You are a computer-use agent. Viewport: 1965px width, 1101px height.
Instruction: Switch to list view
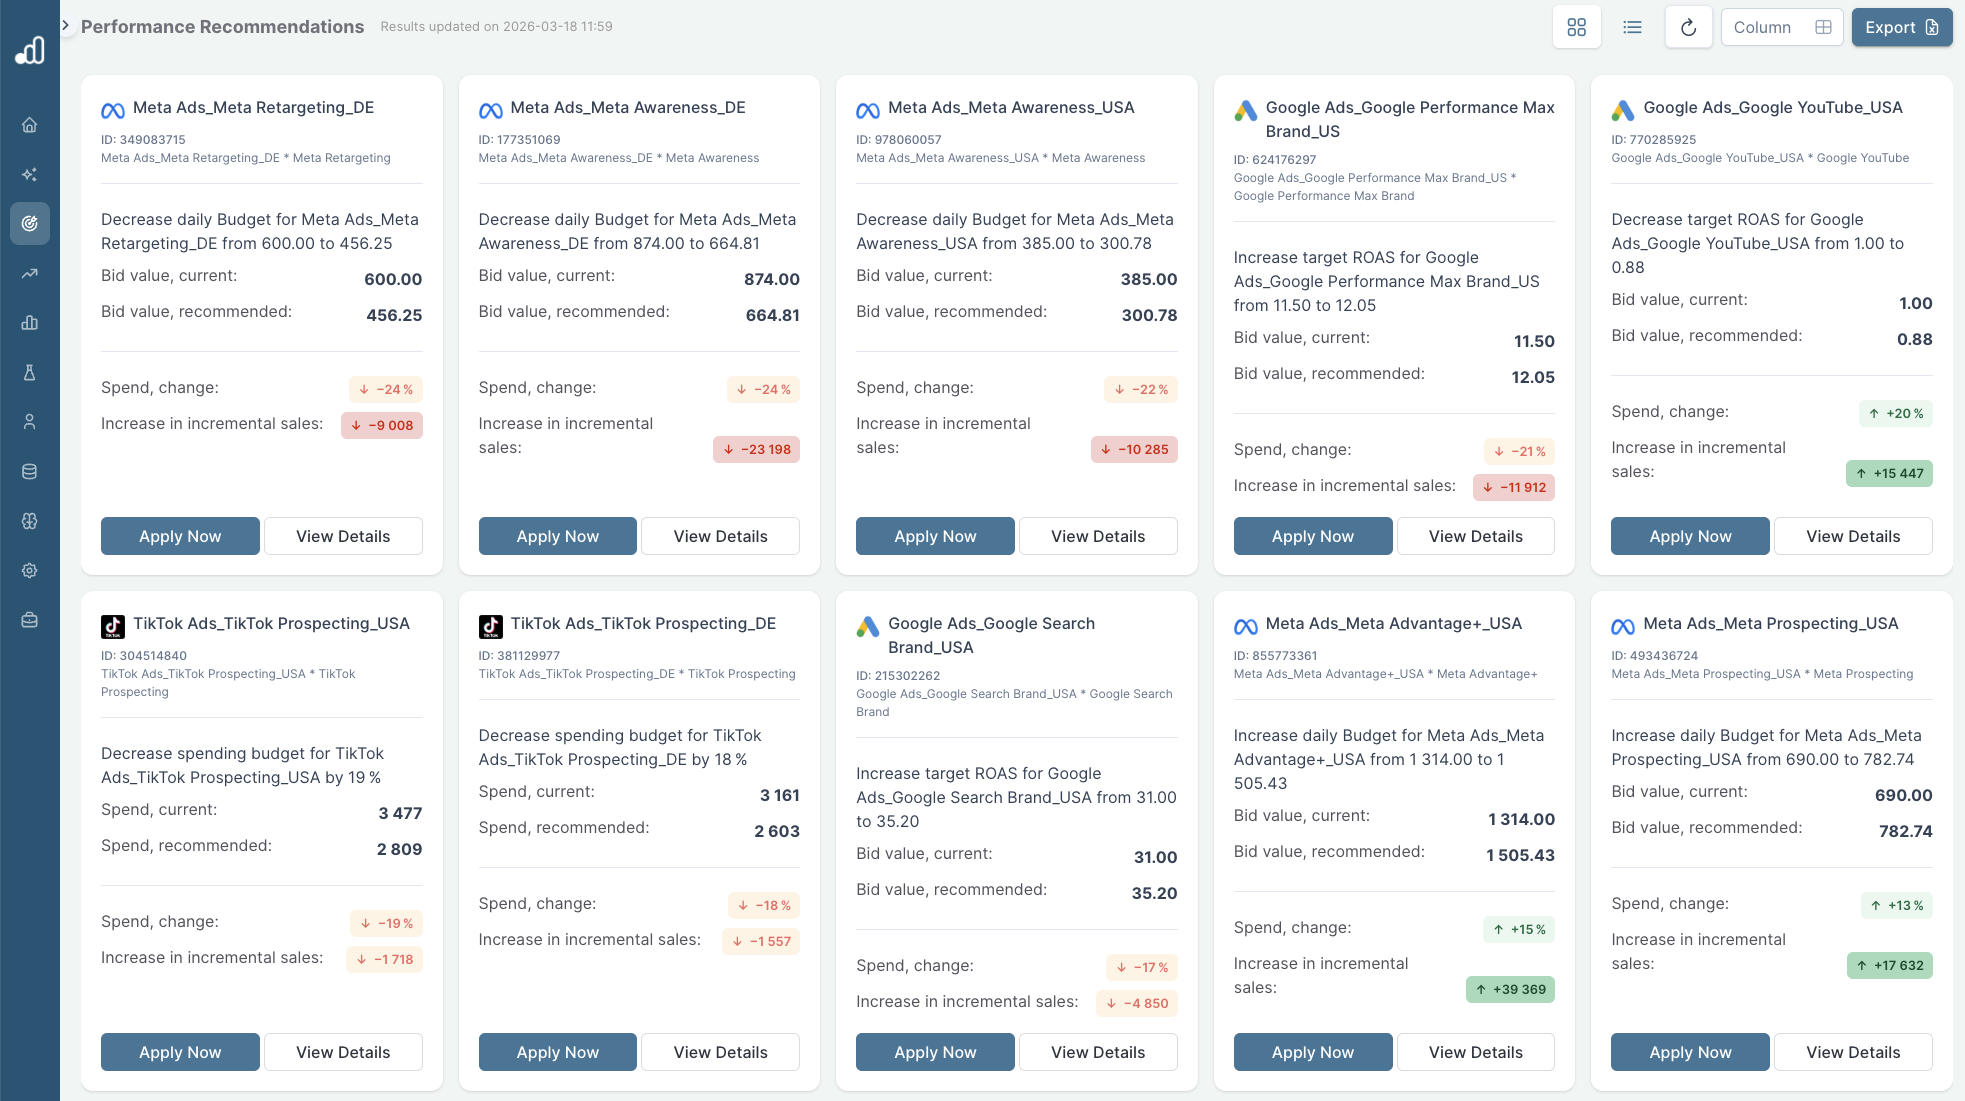tap(1632, 27)
